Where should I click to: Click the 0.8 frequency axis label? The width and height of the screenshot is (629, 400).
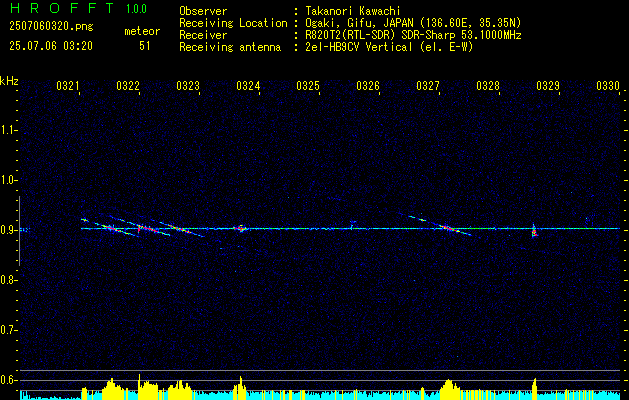[x=8, y=280]
